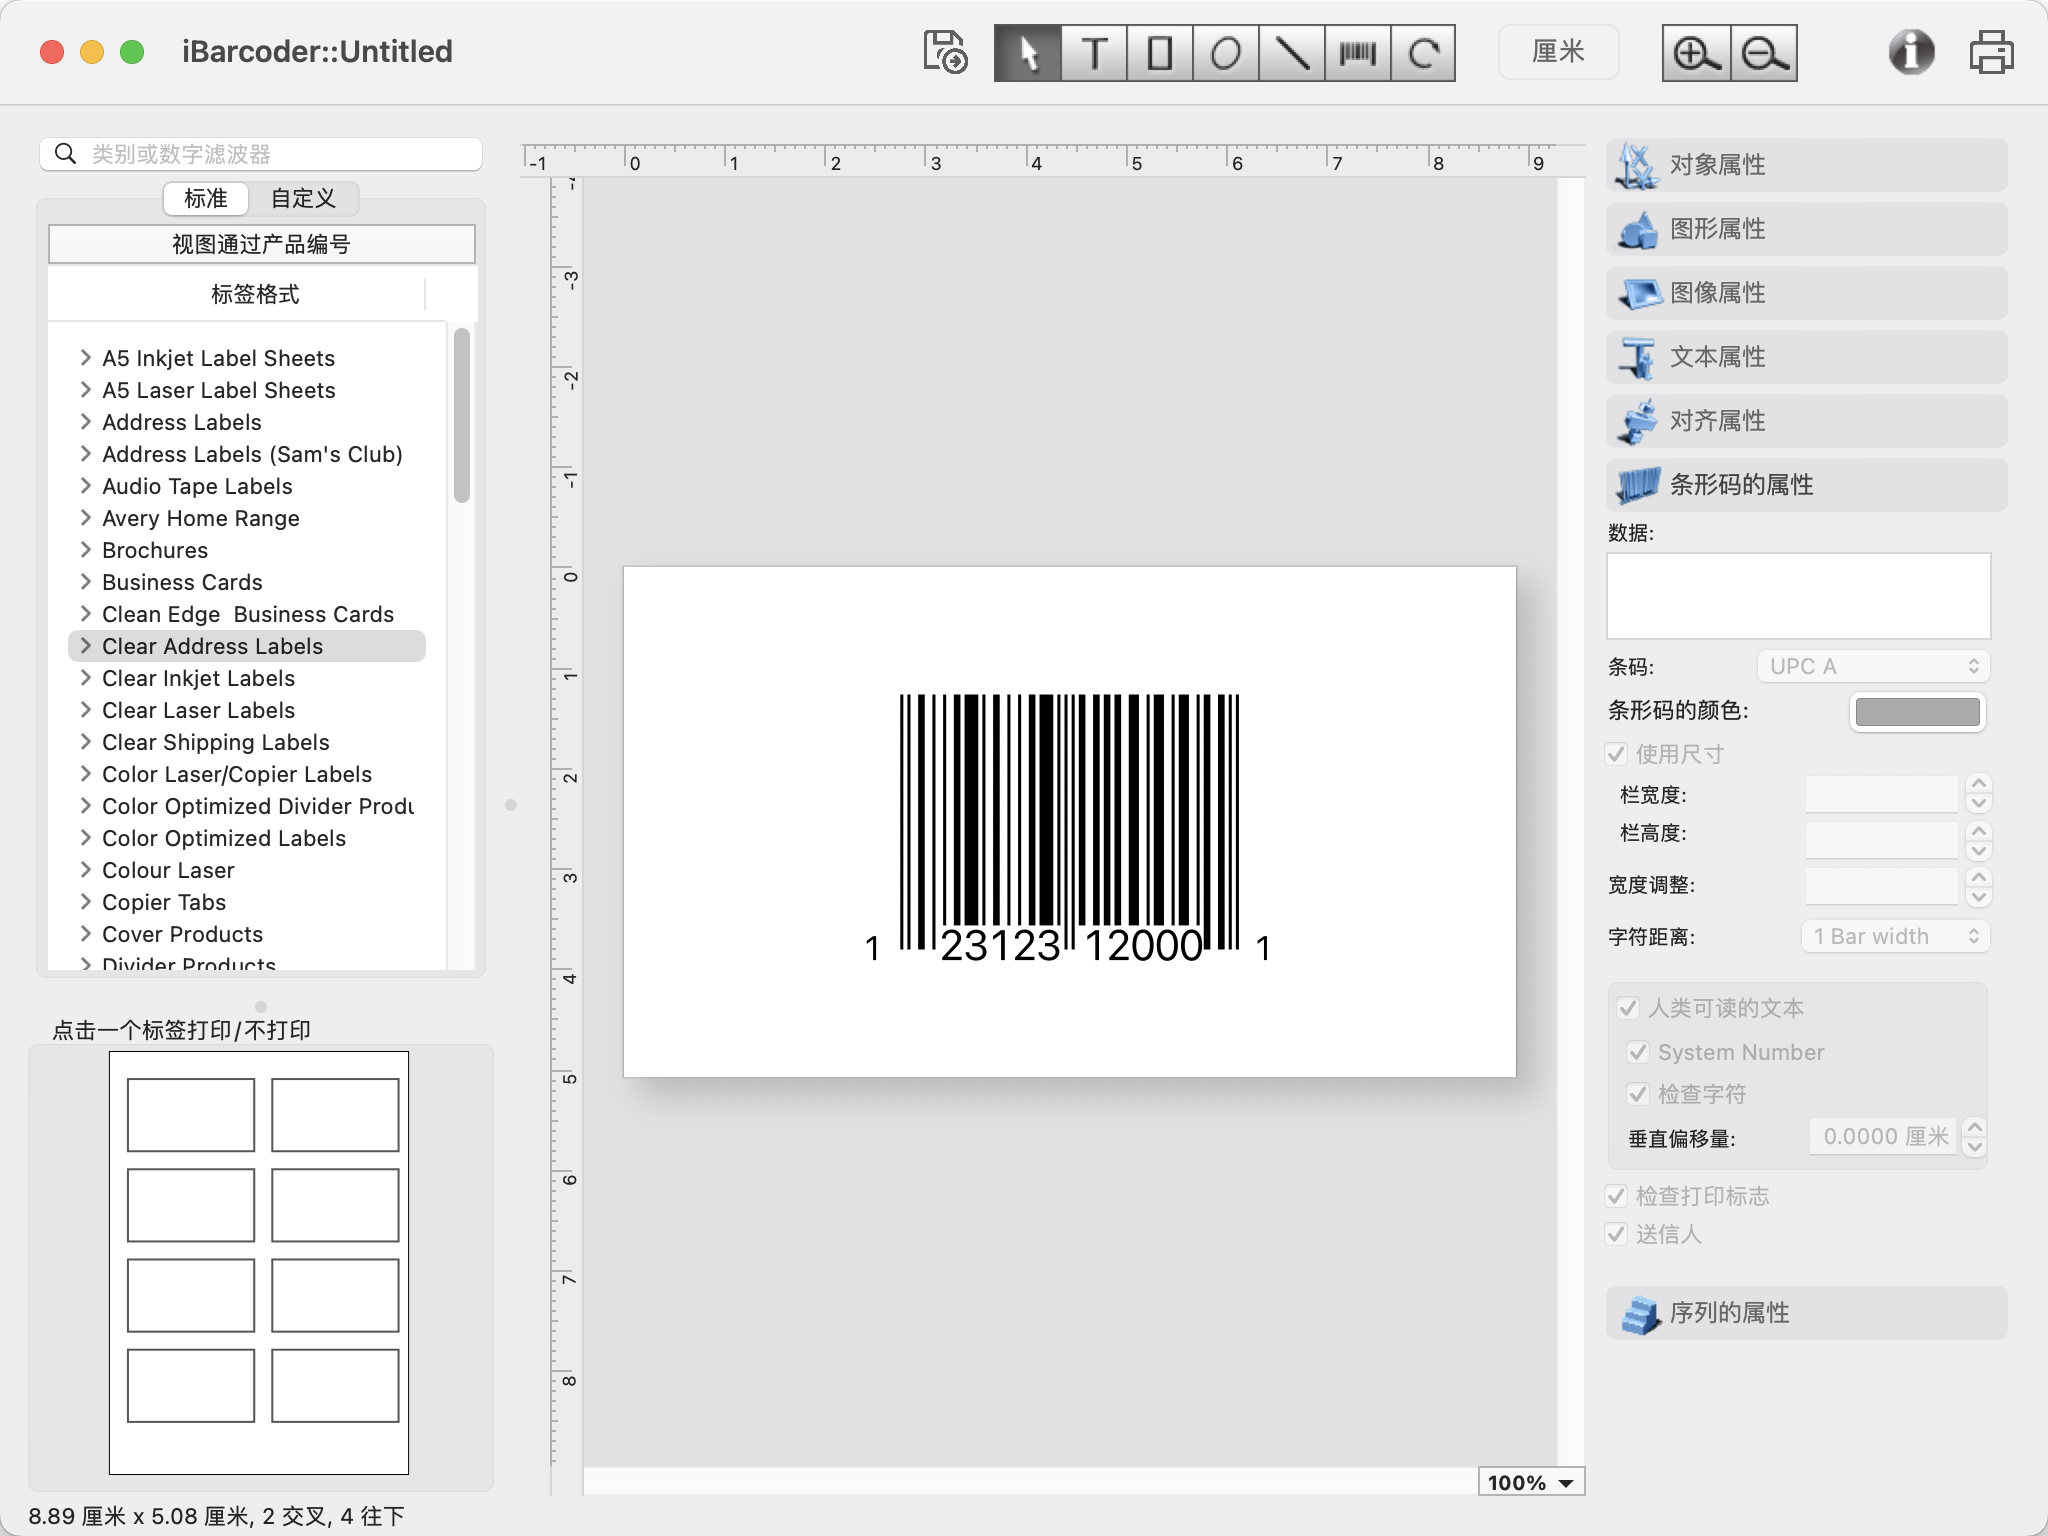Toggle the 检查字符 checkbox
Image resolution: width=2048 pixels, height=1536 pixels.
1637,1094
